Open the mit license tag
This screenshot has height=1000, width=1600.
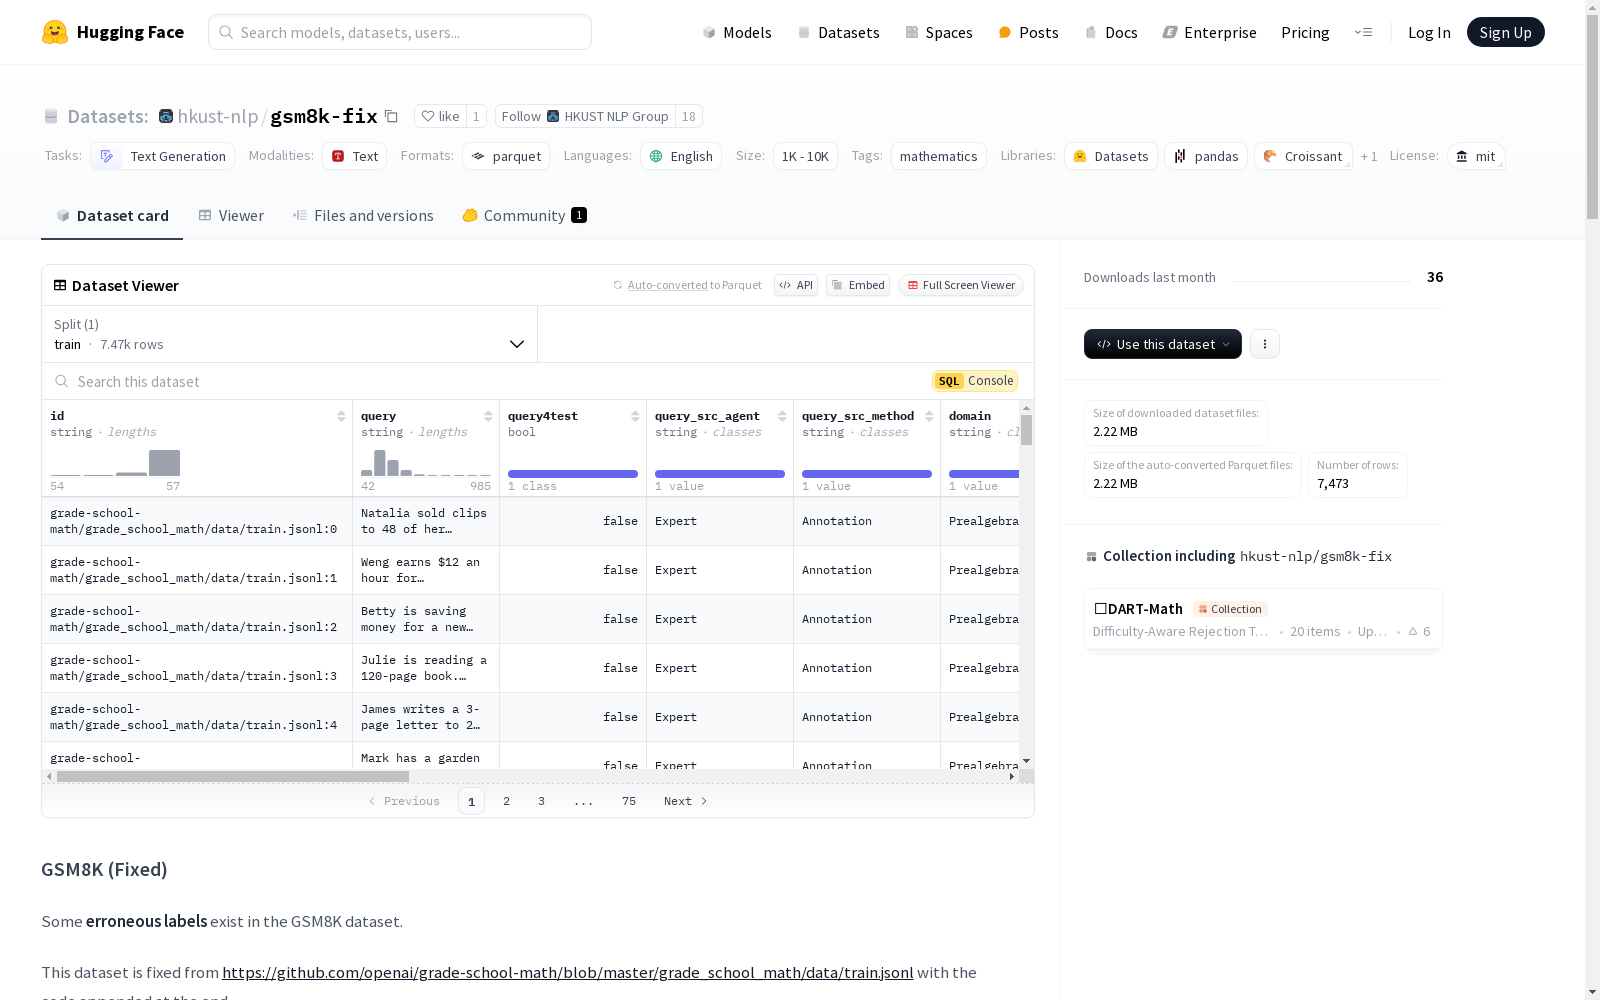click(x=1476, y=156)
